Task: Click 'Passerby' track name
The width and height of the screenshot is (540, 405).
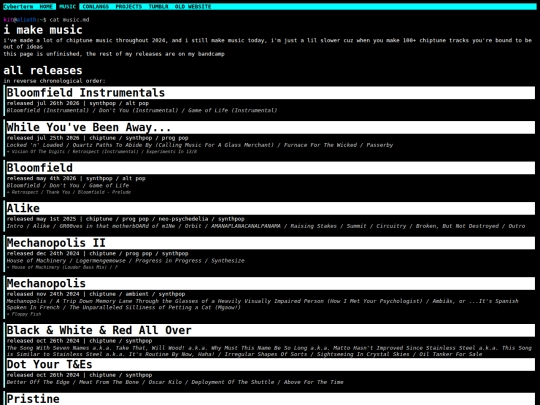Action: tap(380, 145)
